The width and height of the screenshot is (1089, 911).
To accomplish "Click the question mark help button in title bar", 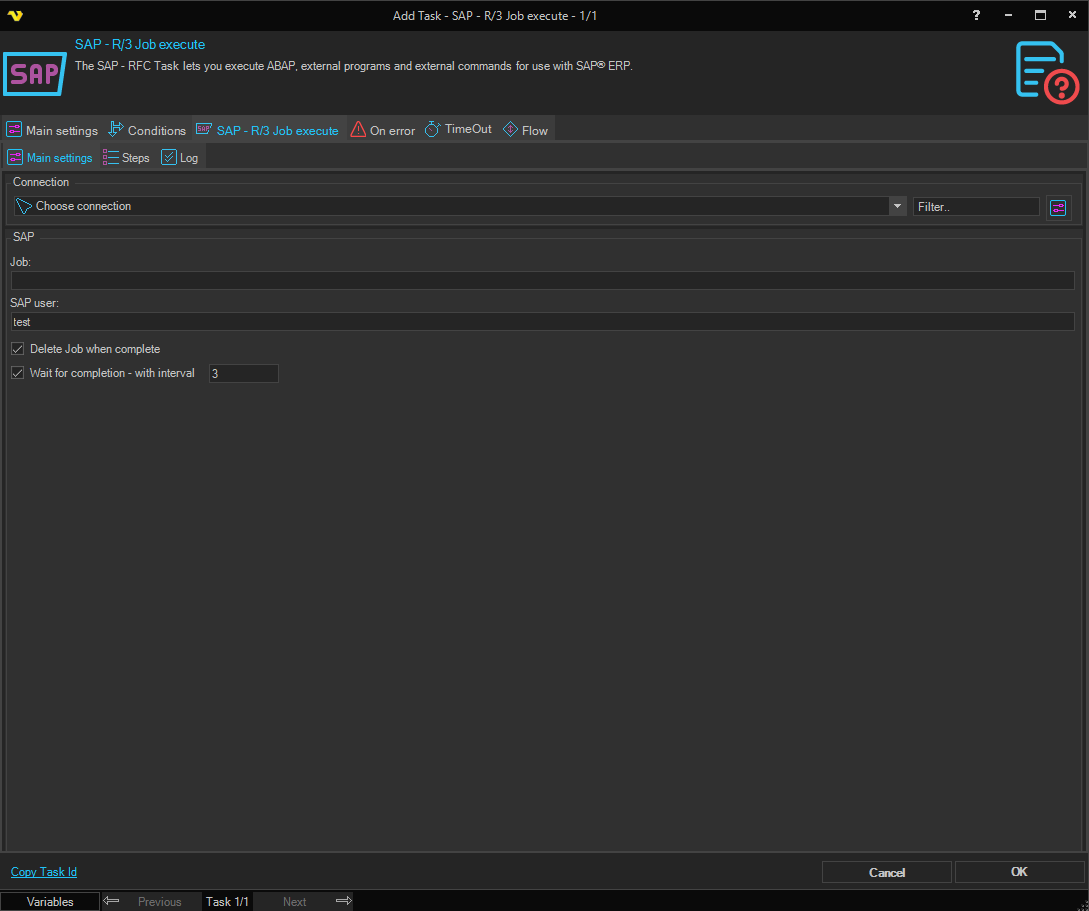I will pos(977,15).
